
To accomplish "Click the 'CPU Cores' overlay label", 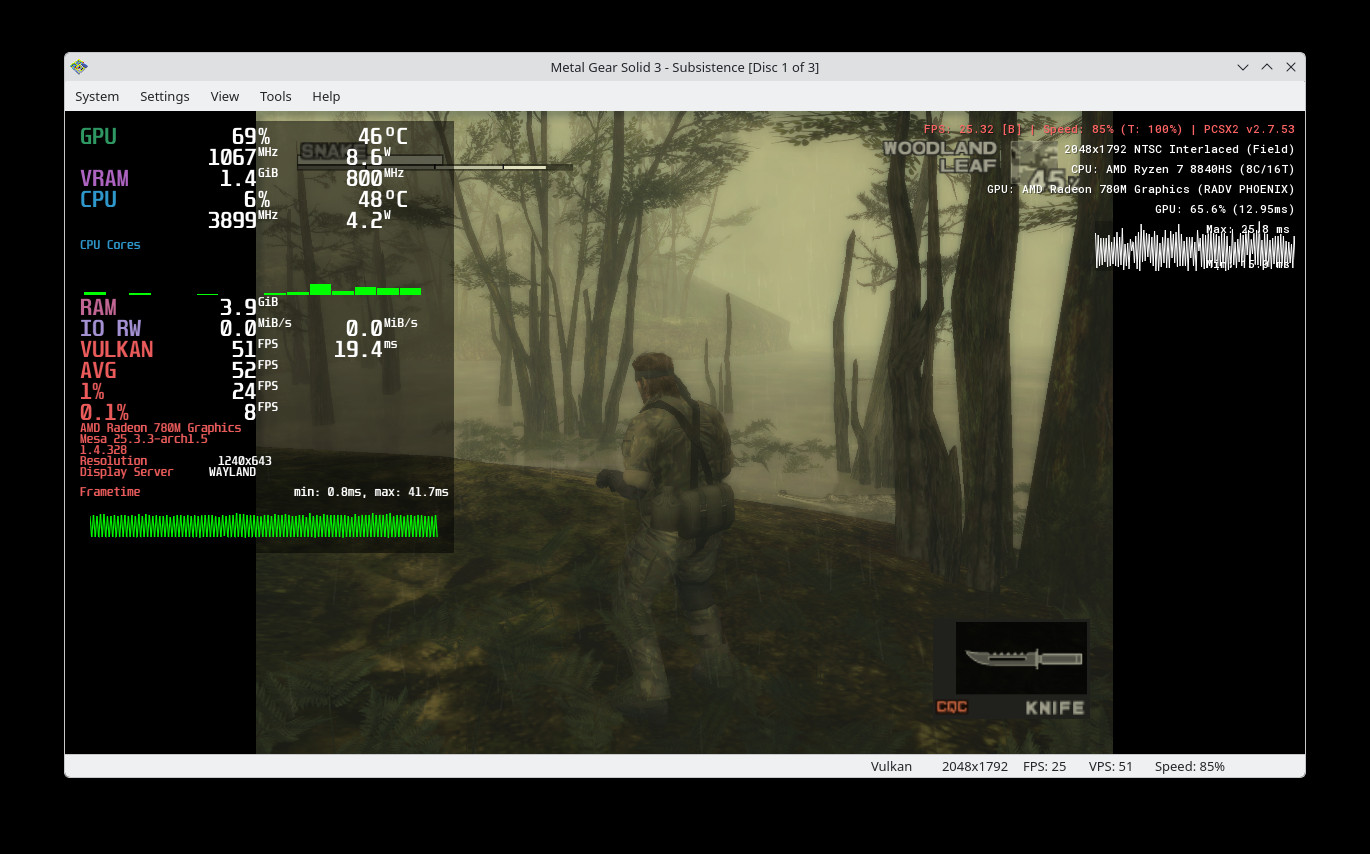I will tap(110, 245).
